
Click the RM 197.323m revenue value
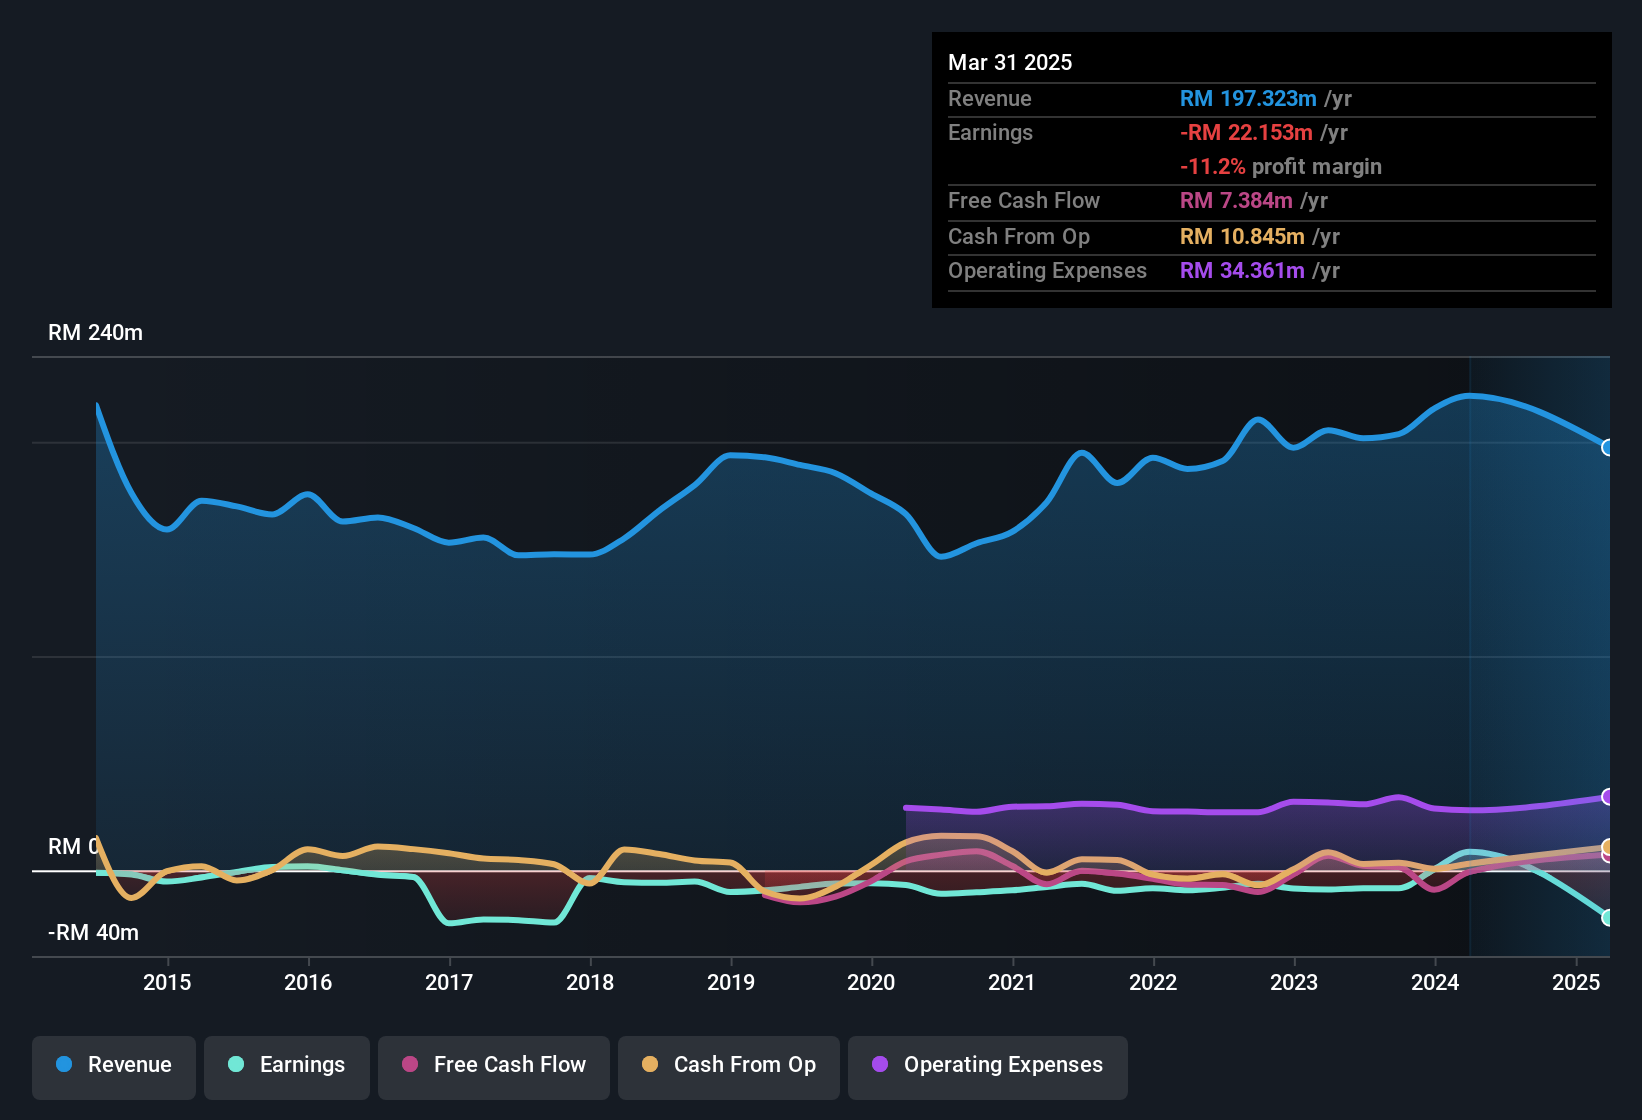click(x=1248, y=98)
